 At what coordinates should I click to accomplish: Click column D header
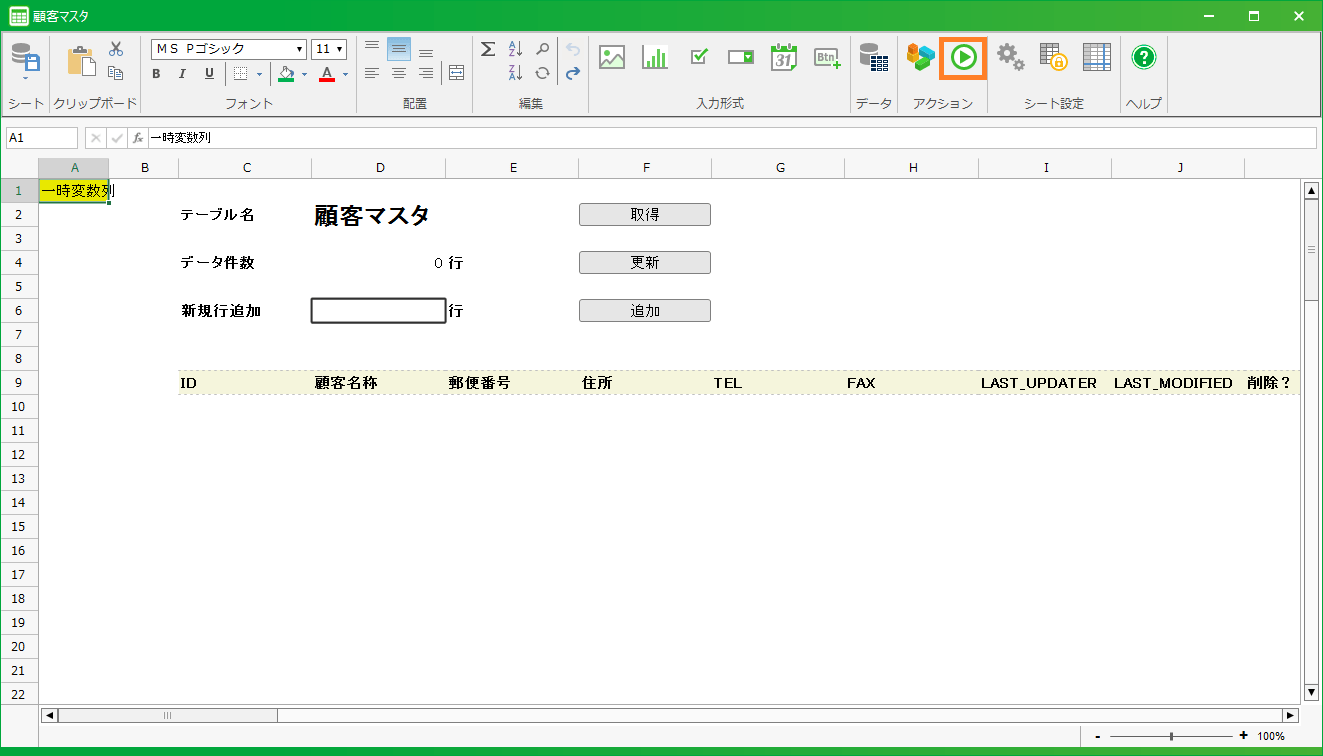click(x=379, y=168)
